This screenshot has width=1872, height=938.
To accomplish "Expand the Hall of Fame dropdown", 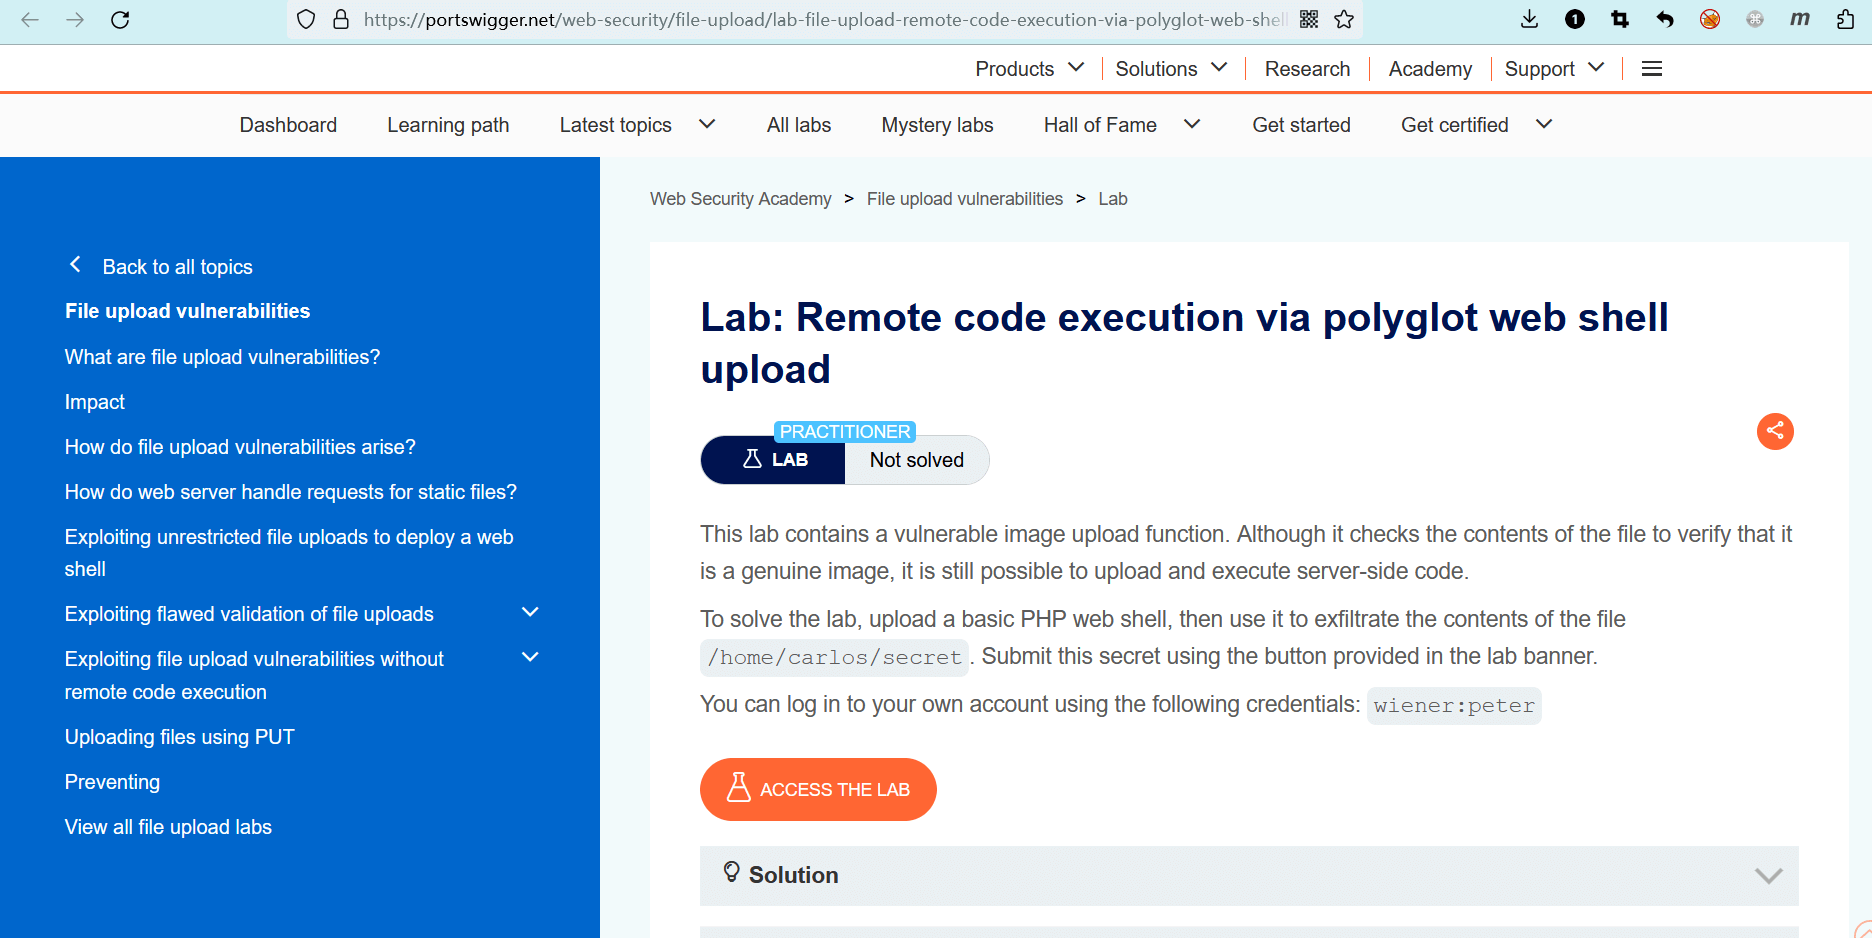I will 1121,125.
